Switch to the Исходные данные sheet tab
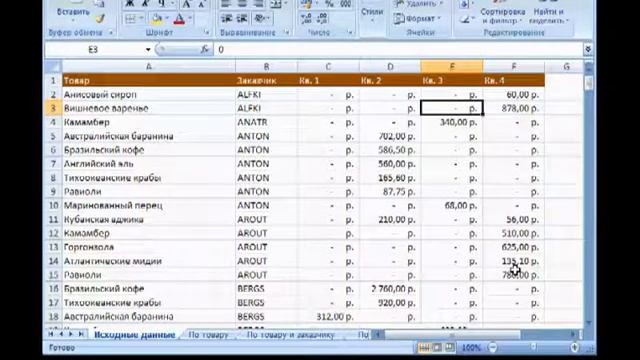This screenshot has width=640, height=360. tap(135, 335)
